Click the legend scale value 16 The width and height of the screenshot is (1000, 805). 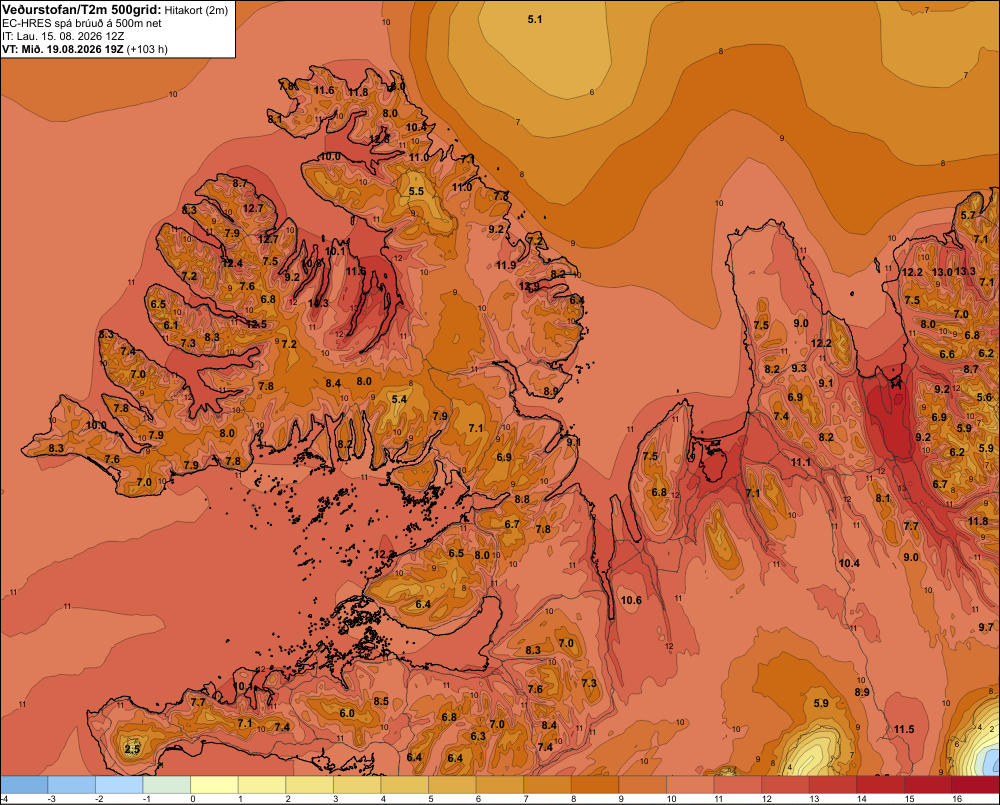957,799
